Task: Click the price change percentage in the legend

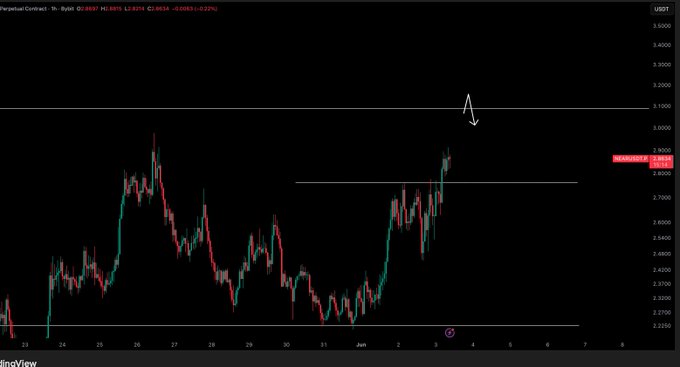Action: 207,9
